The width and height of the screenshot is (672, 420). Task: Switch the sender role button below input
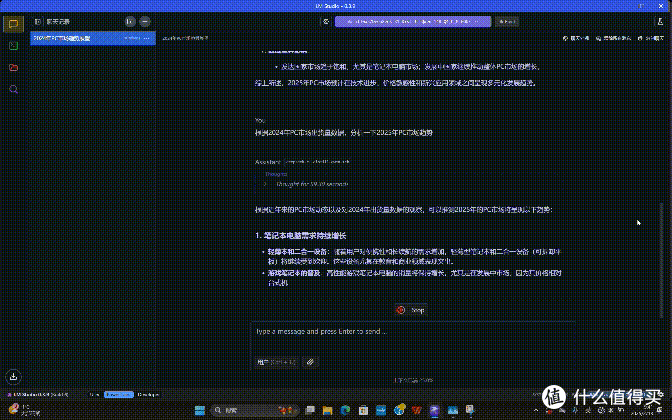pyautogui.click(x=276, y=362)
